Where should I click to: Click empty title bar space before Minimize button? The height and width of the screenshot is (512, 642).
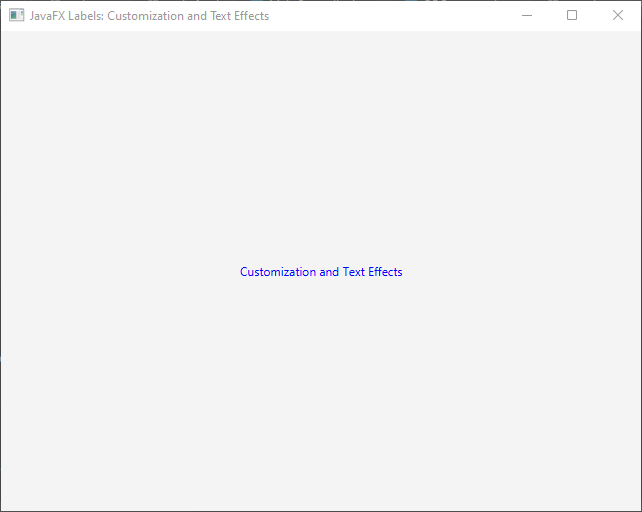[400, 16]
